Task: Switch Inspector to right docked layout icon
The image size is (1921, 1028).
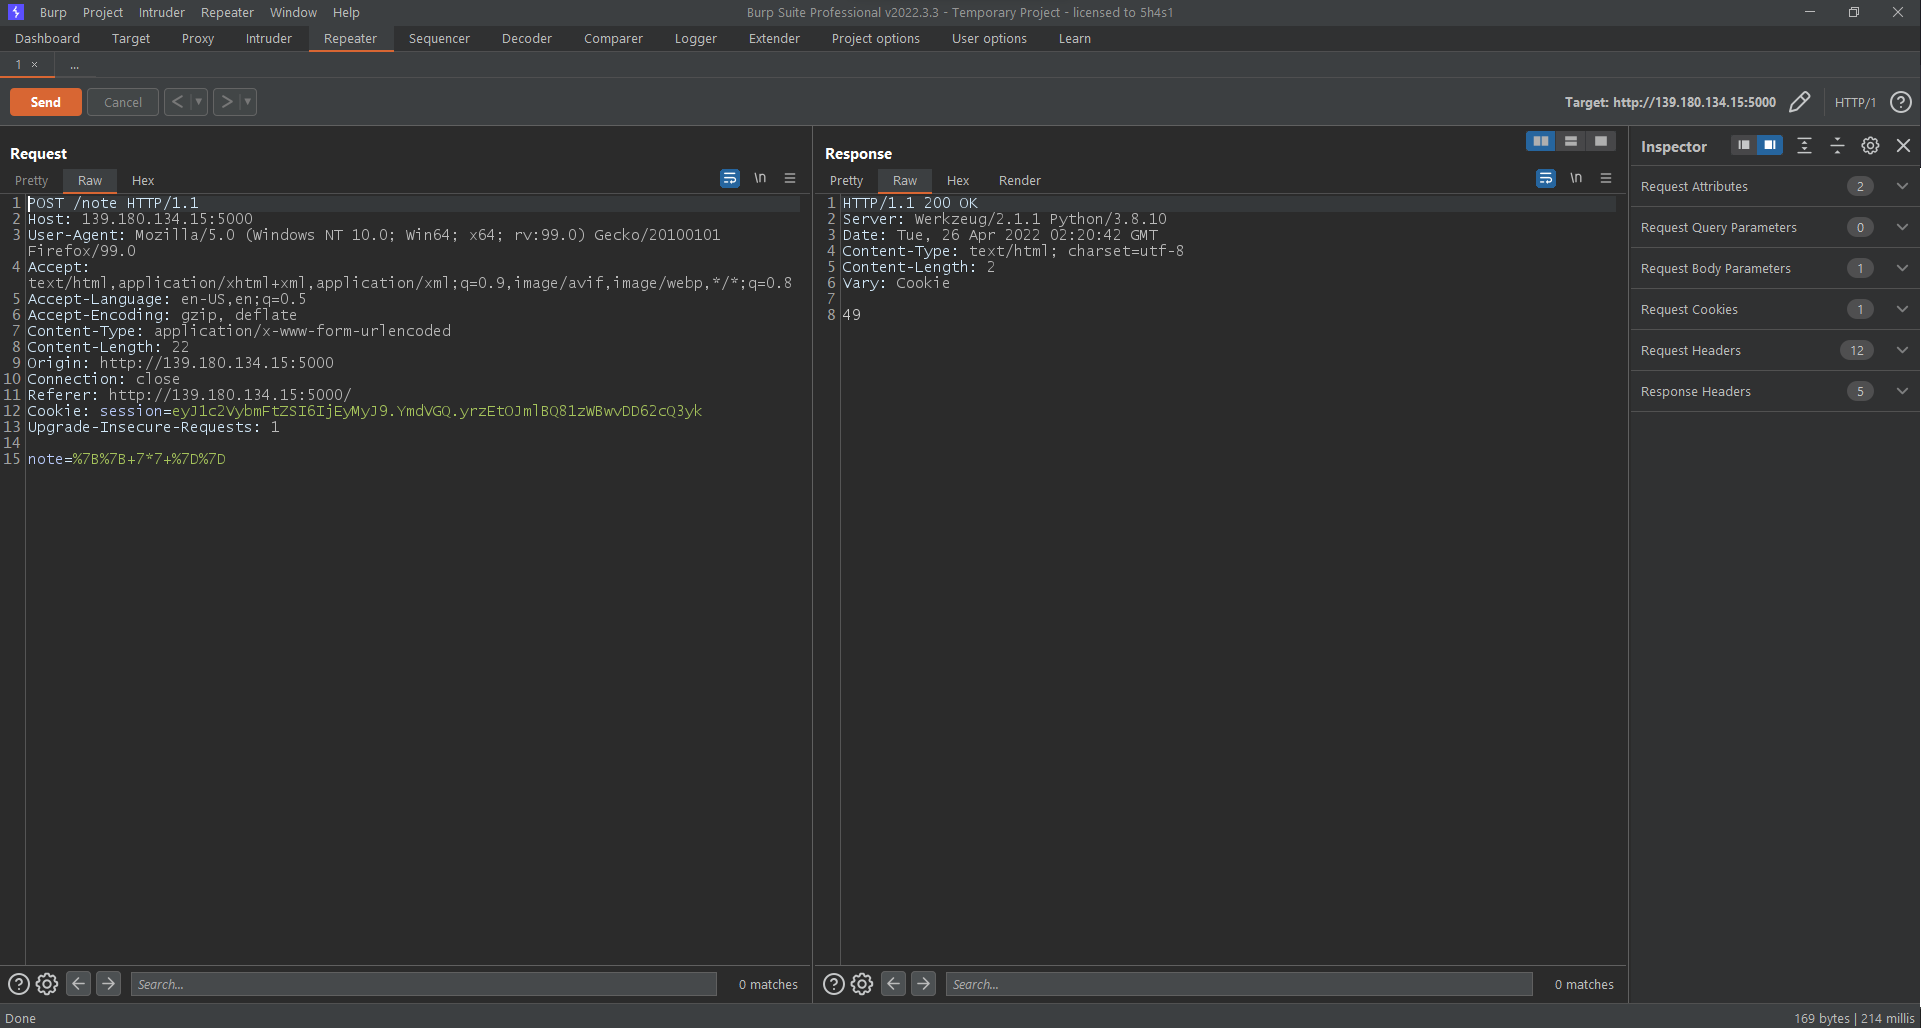Action: tap(1770, 145)
